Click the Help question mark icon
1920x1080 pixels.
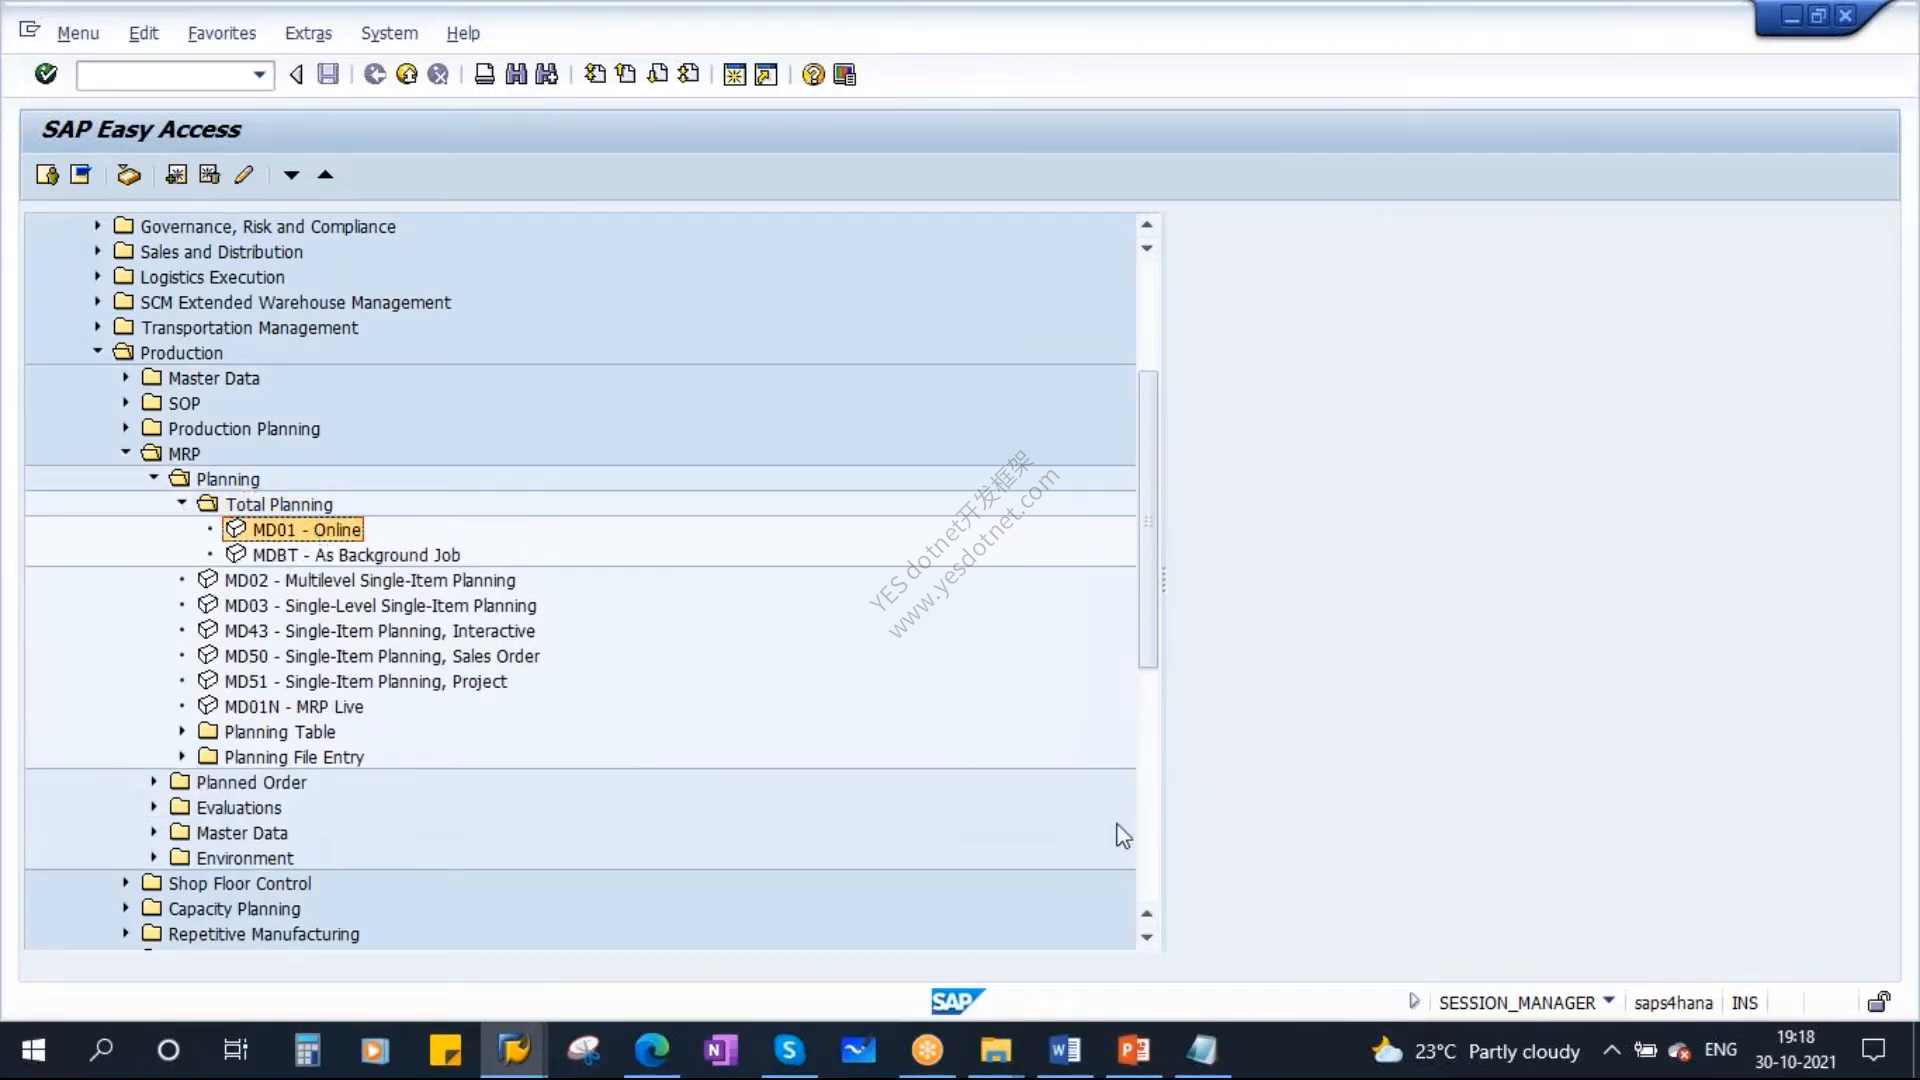813,74
